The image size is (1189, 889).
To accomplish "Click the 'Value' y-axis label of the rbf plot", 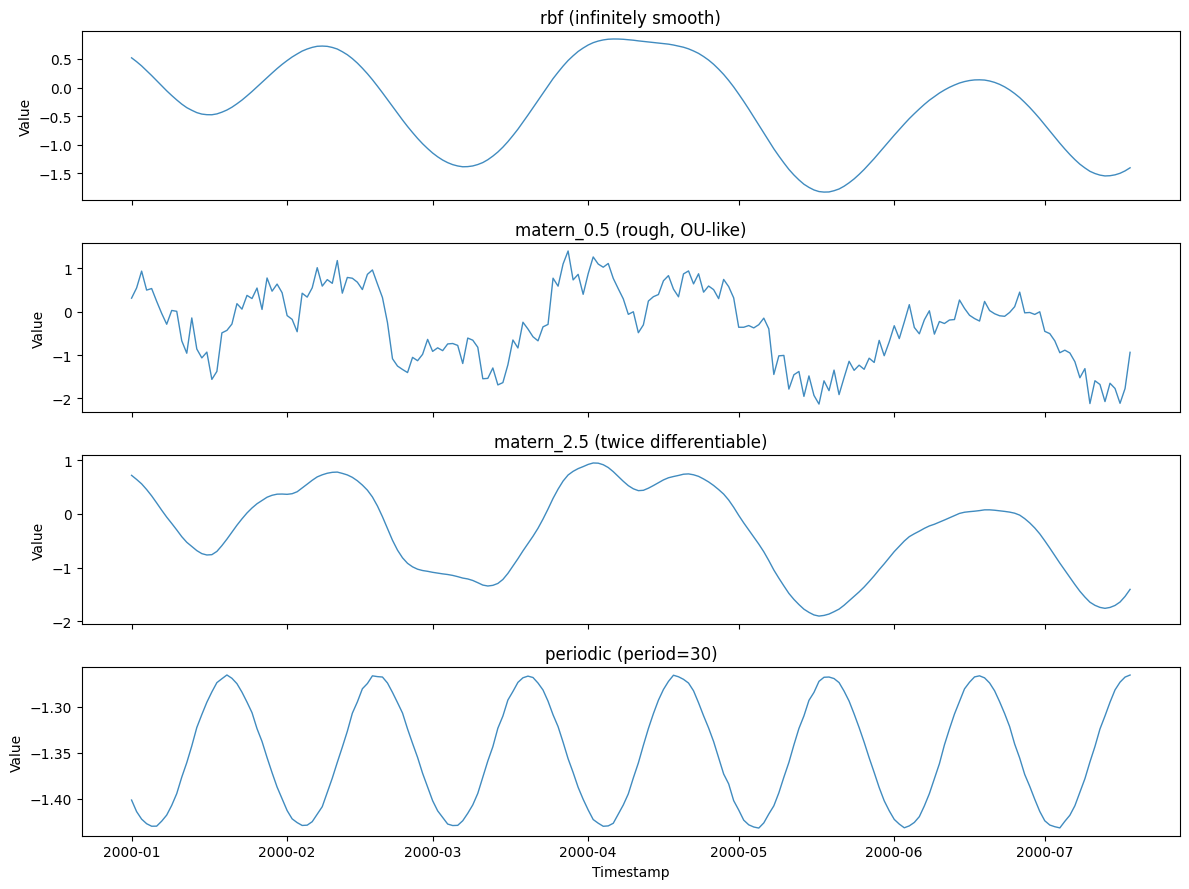I will click(x=24, y=118).
